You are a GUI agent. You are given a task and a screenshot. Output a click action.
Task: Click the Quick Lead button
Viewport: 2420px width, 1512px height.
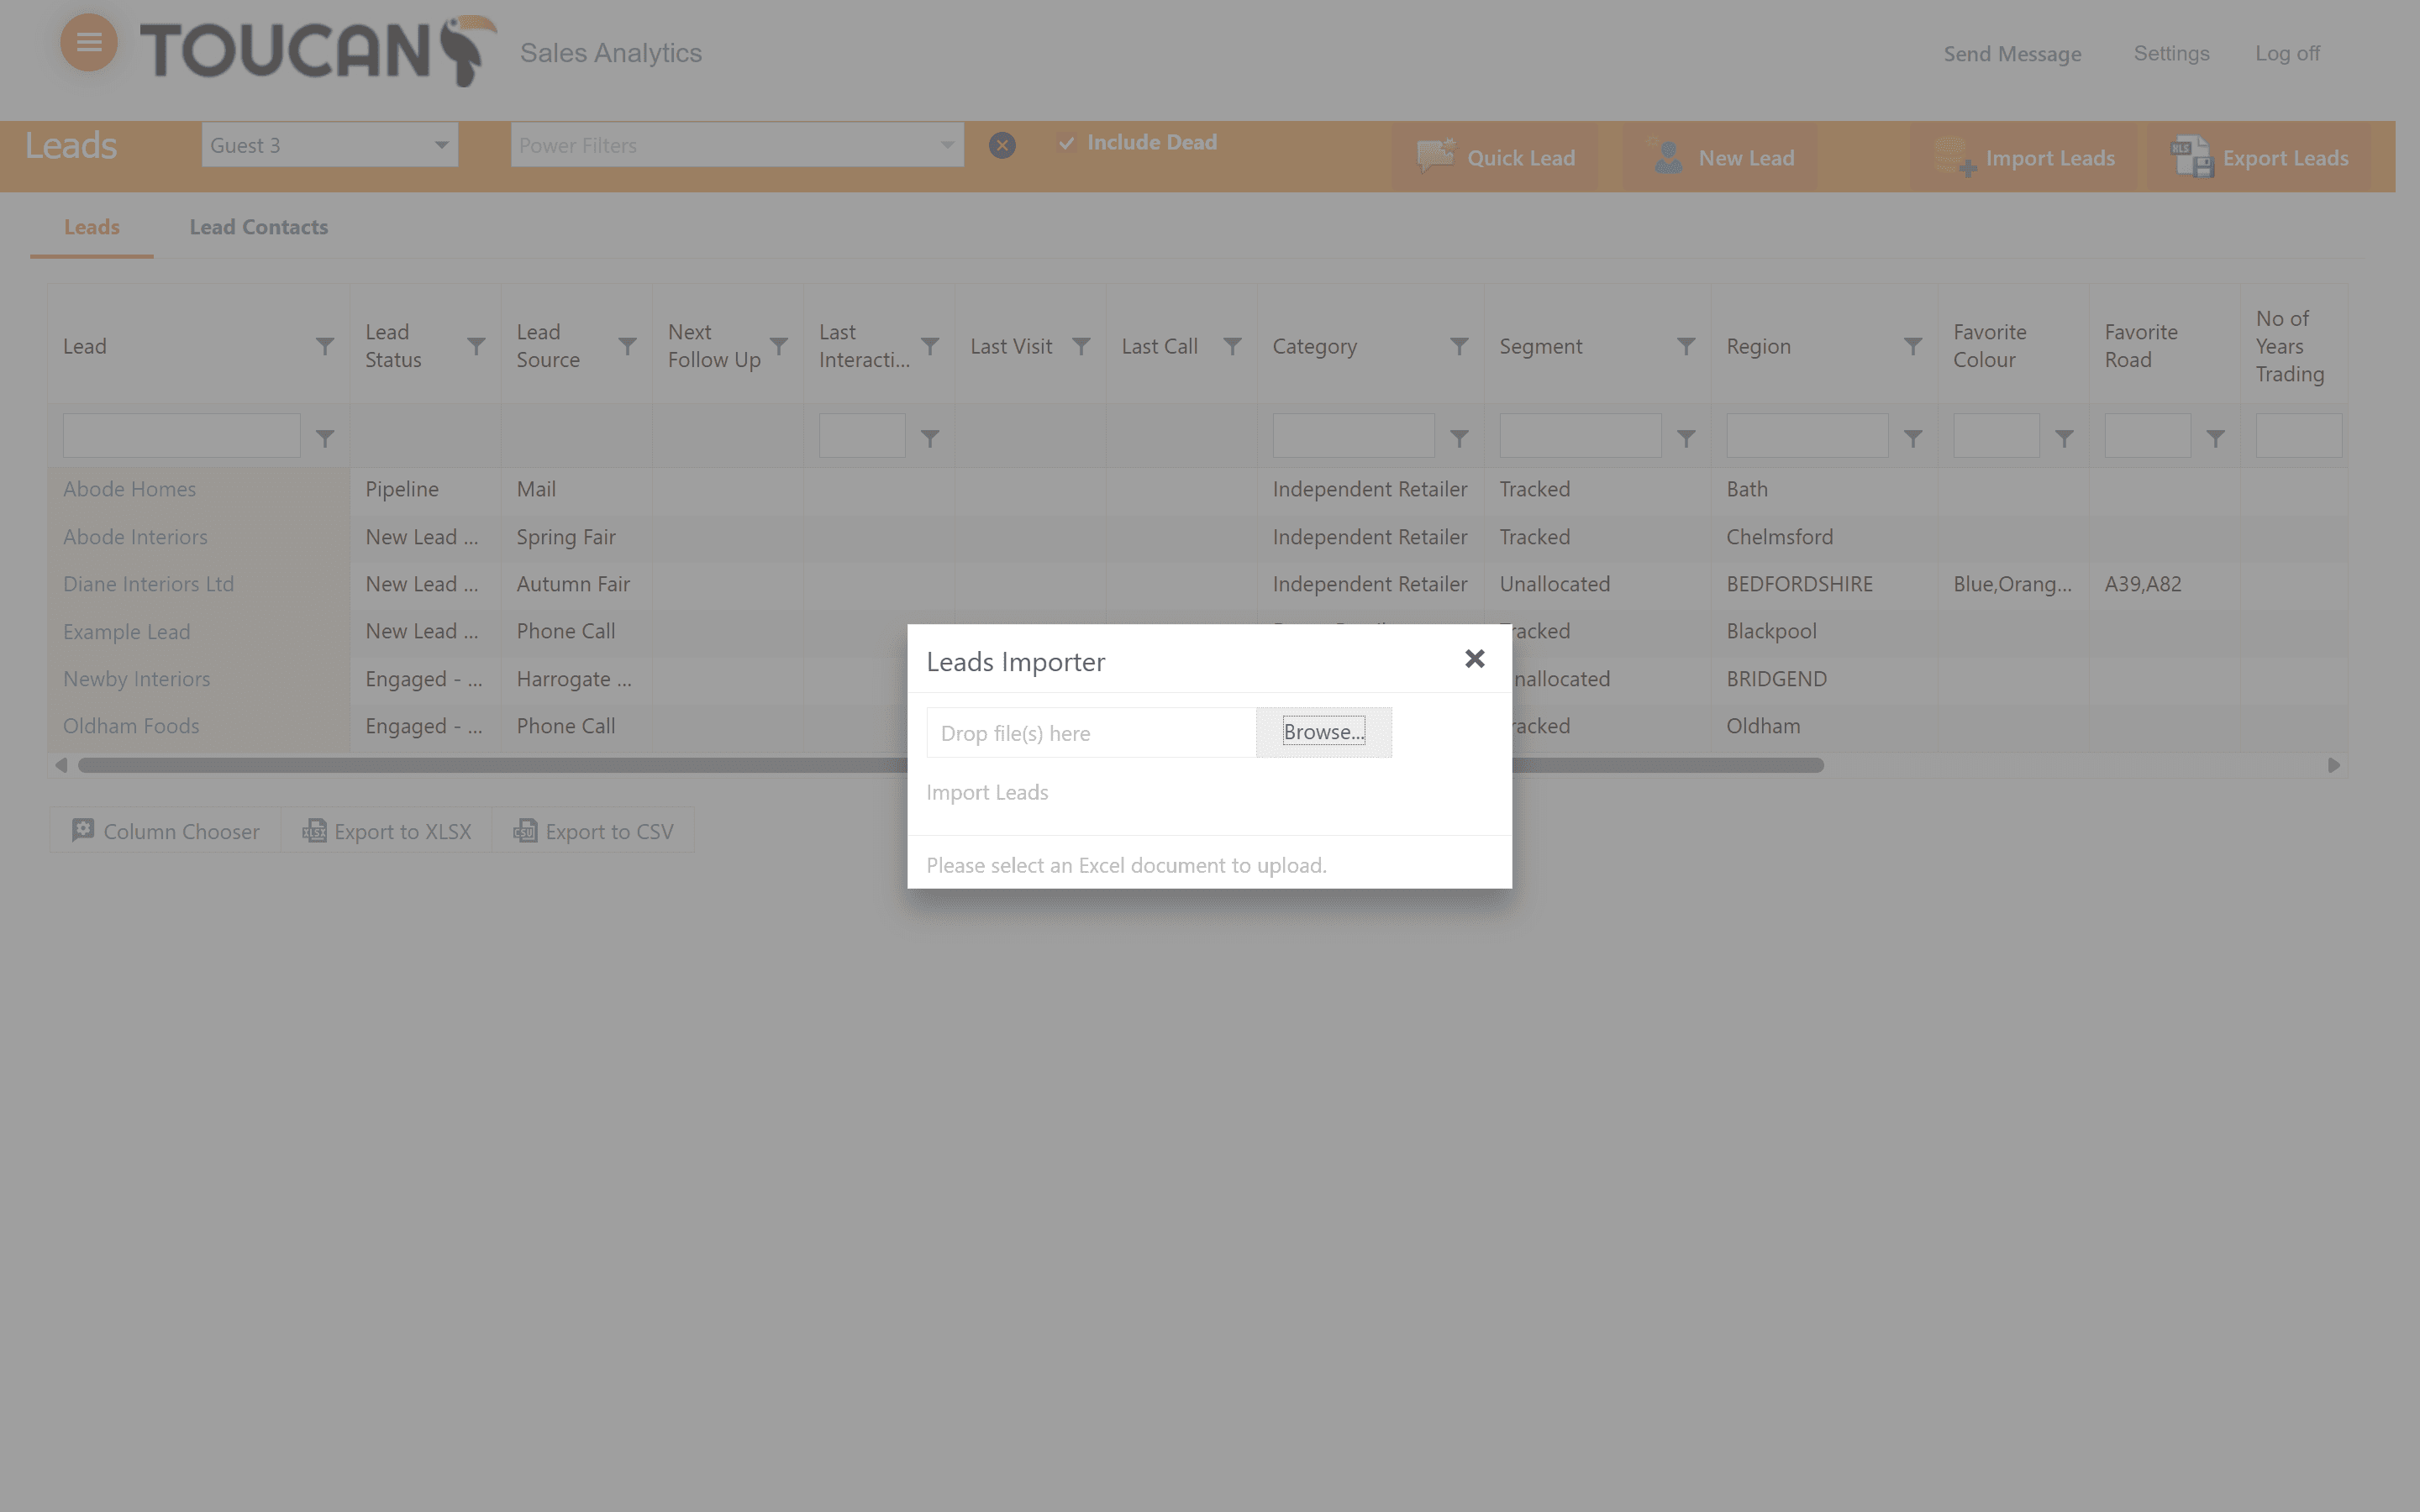1495,158
